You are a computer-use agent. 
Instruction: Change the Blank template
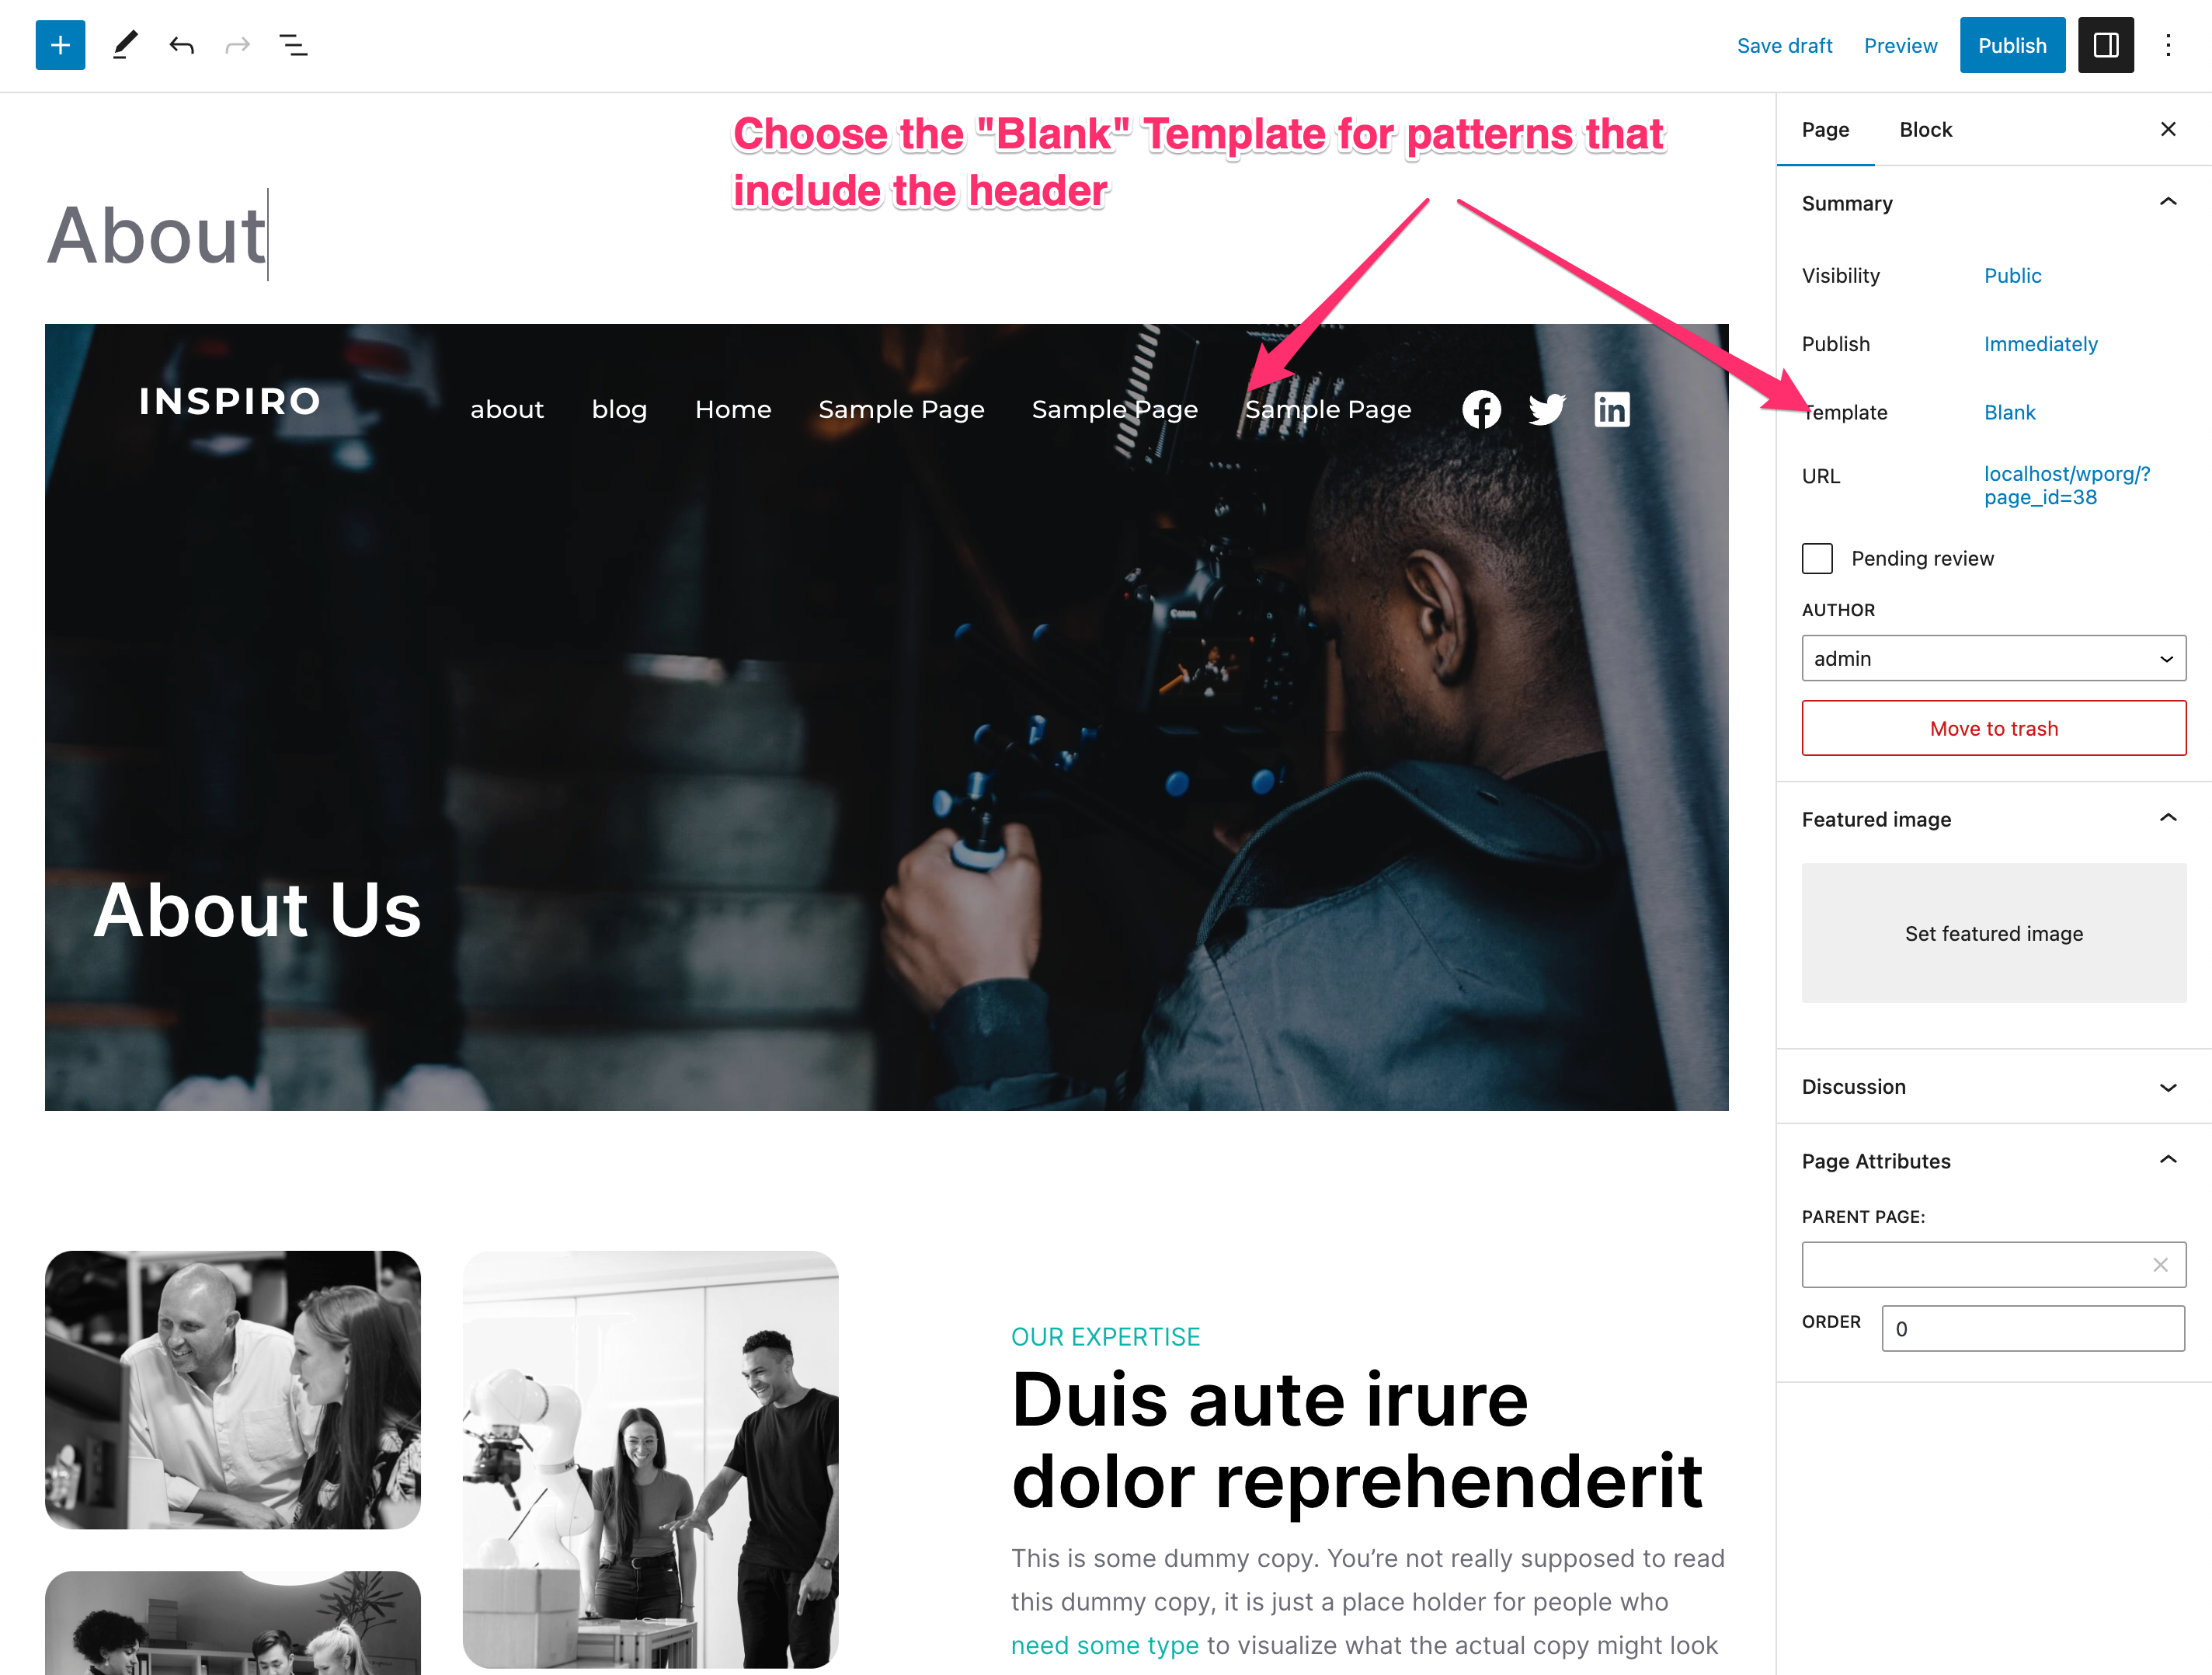click(x=2009, y=412)
